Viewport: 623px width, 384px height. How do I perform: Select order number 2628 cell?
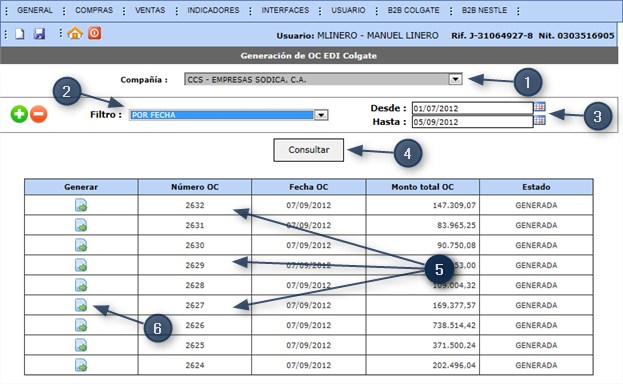[x=195, y=285]
